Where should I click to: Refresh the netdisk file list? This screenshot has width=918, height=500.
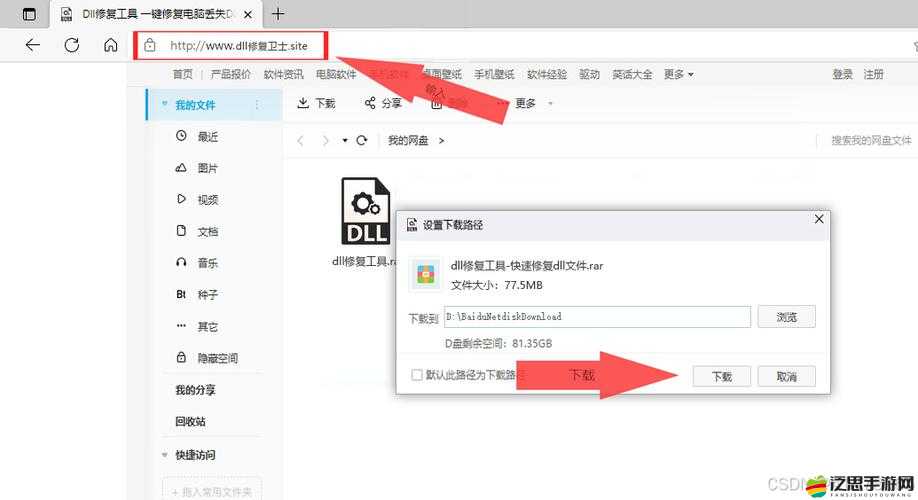[362, 141]
